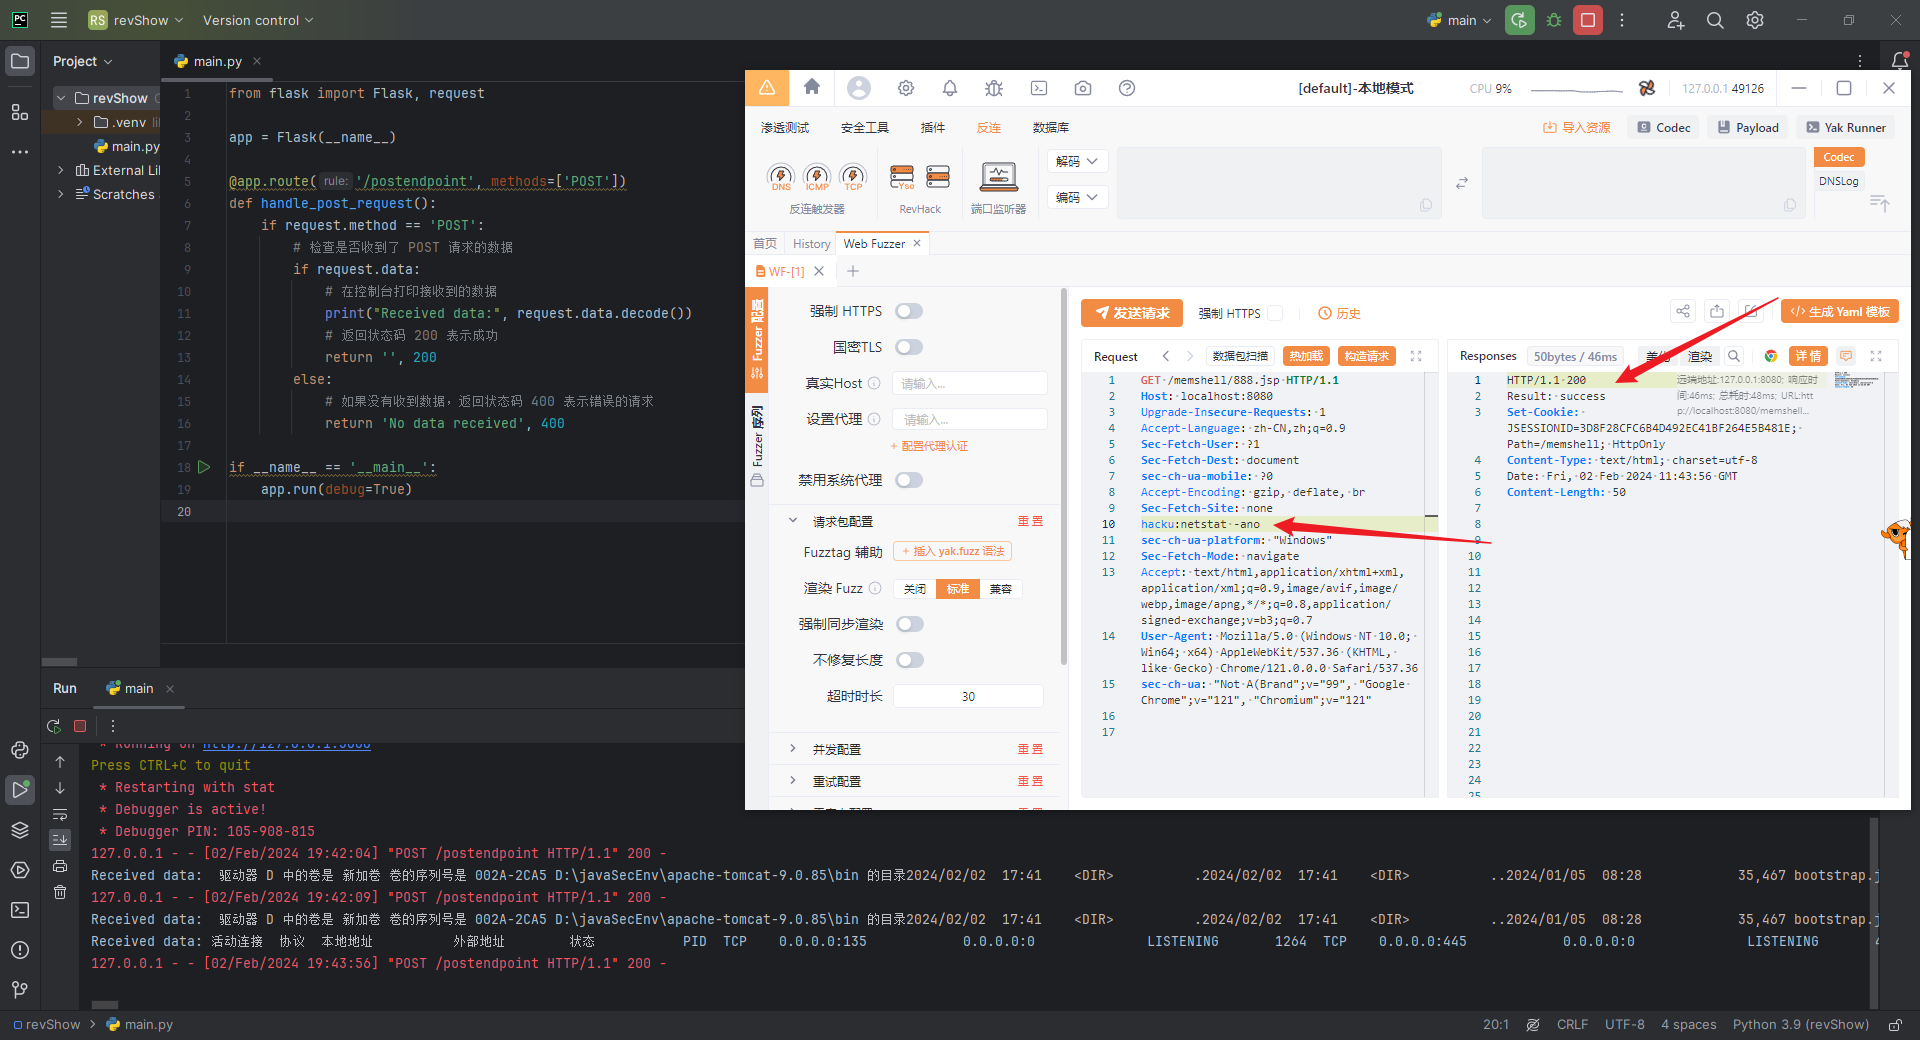1920x1040 pixels.
Task: Toggle the 不修复长度 switch
Action: coord(910,660)
